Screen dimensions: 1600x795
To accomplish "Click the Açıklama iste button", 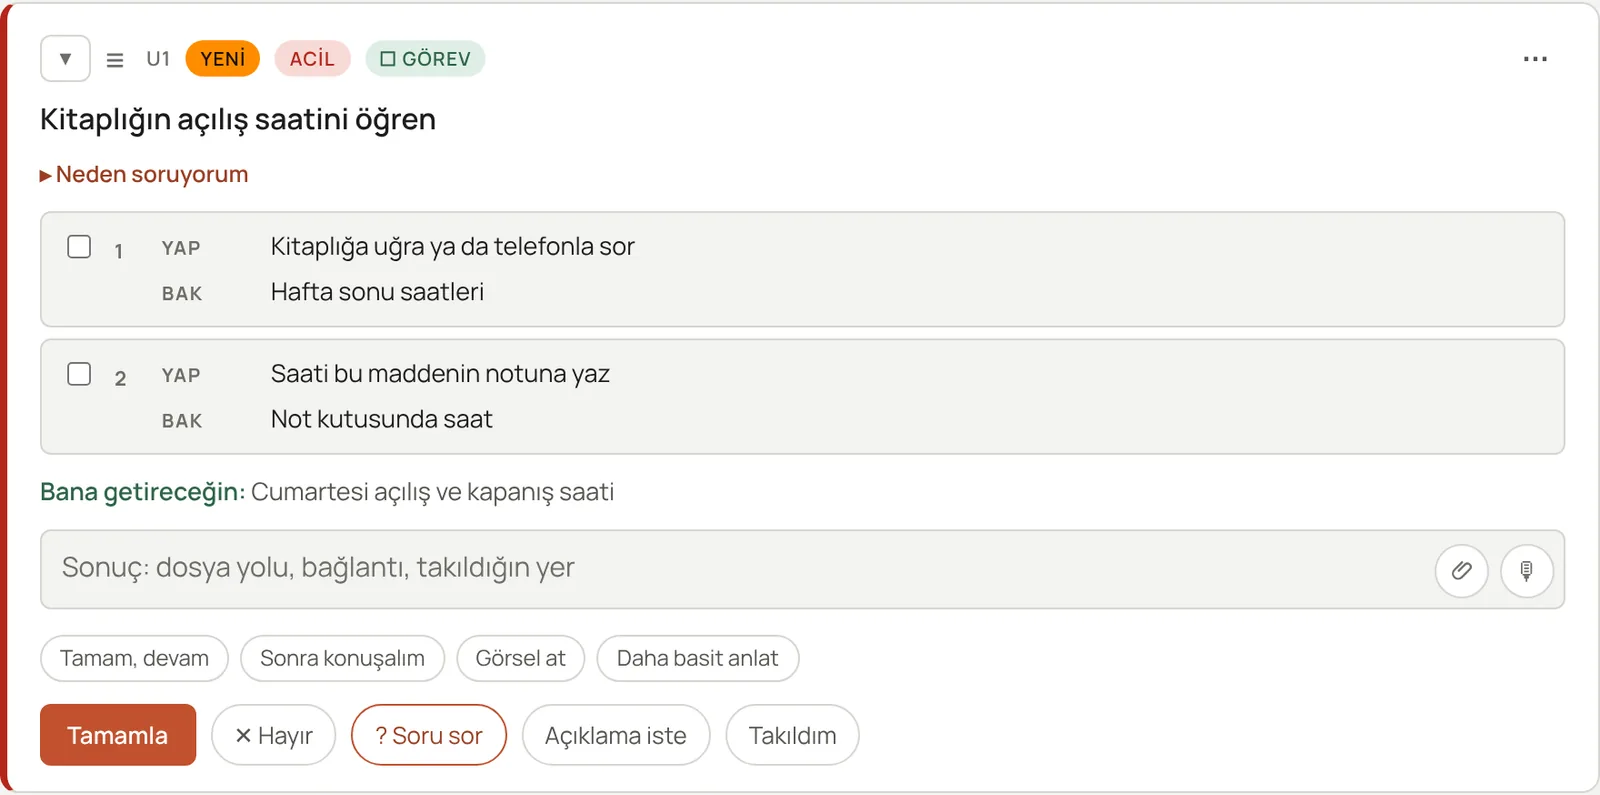I will click(x=616, y=735).
